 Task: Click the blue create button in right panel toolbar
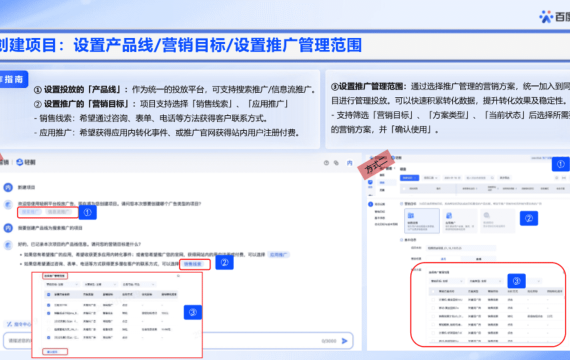409,178
